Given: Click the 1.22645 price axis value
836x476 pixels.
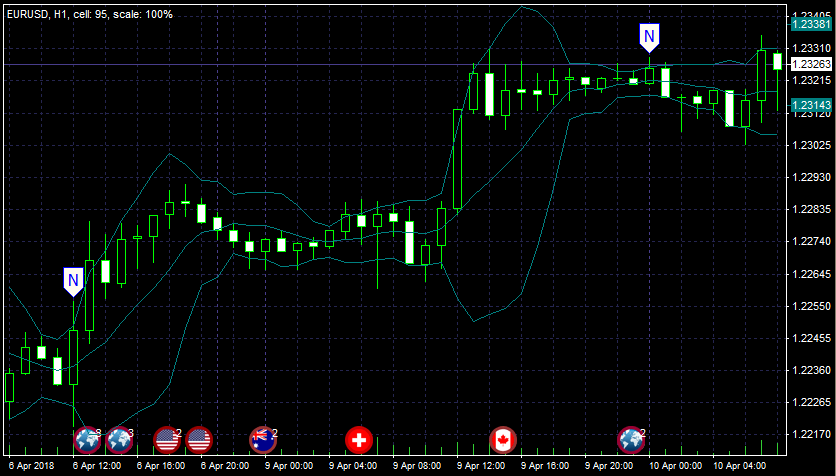Looking at the screenshot, I should click(811, 274).
